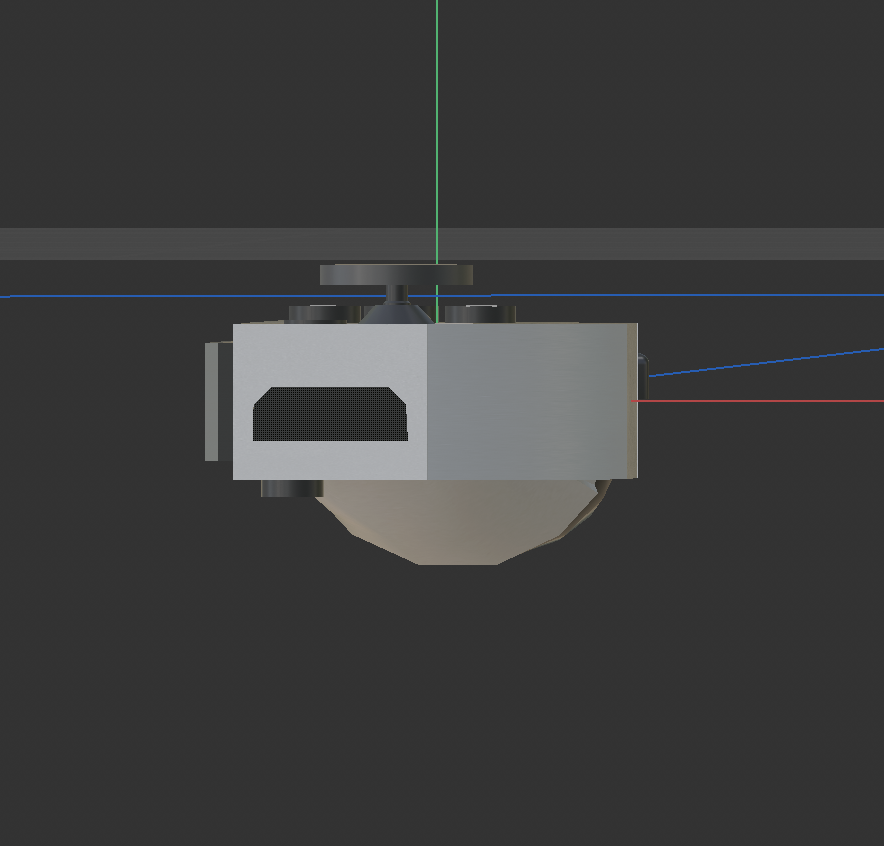The width and height of the screenshot is (884, 846).
Task: Click the blue horizontal axis line
Action: [150, 296]
